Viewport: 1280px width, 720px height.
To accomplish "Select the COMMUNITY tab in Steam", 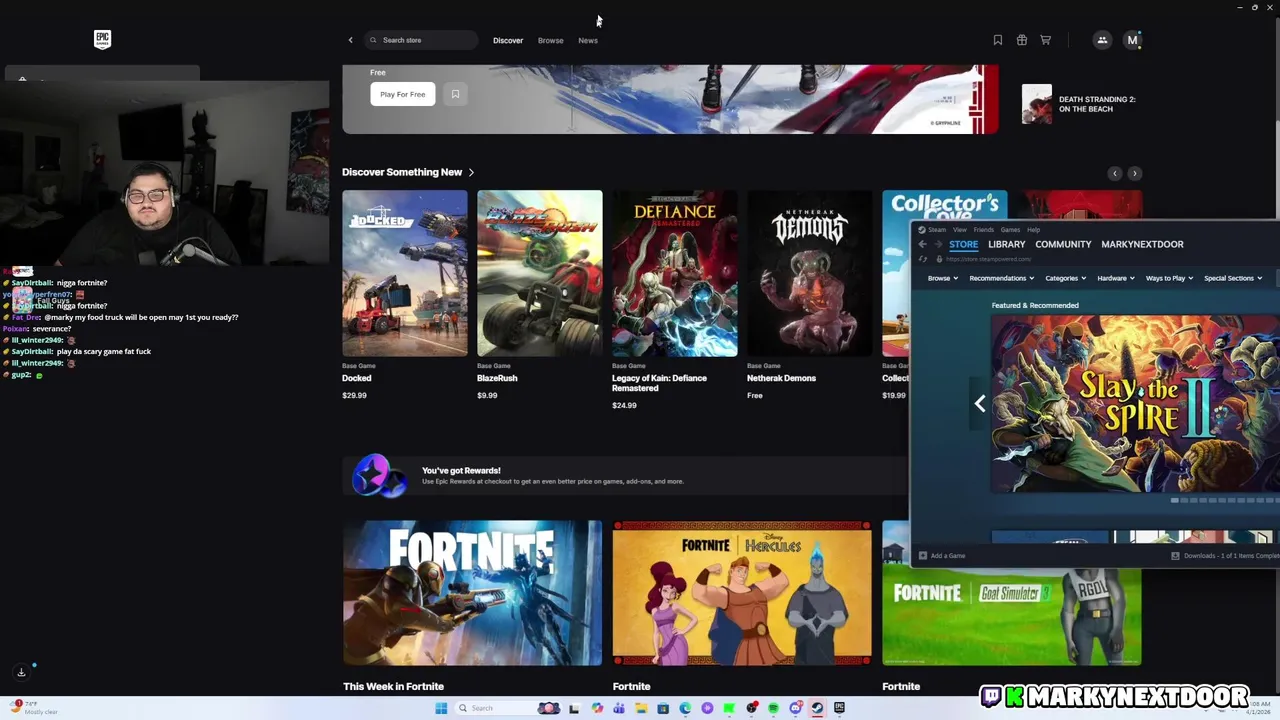I will pos(1063,244).
